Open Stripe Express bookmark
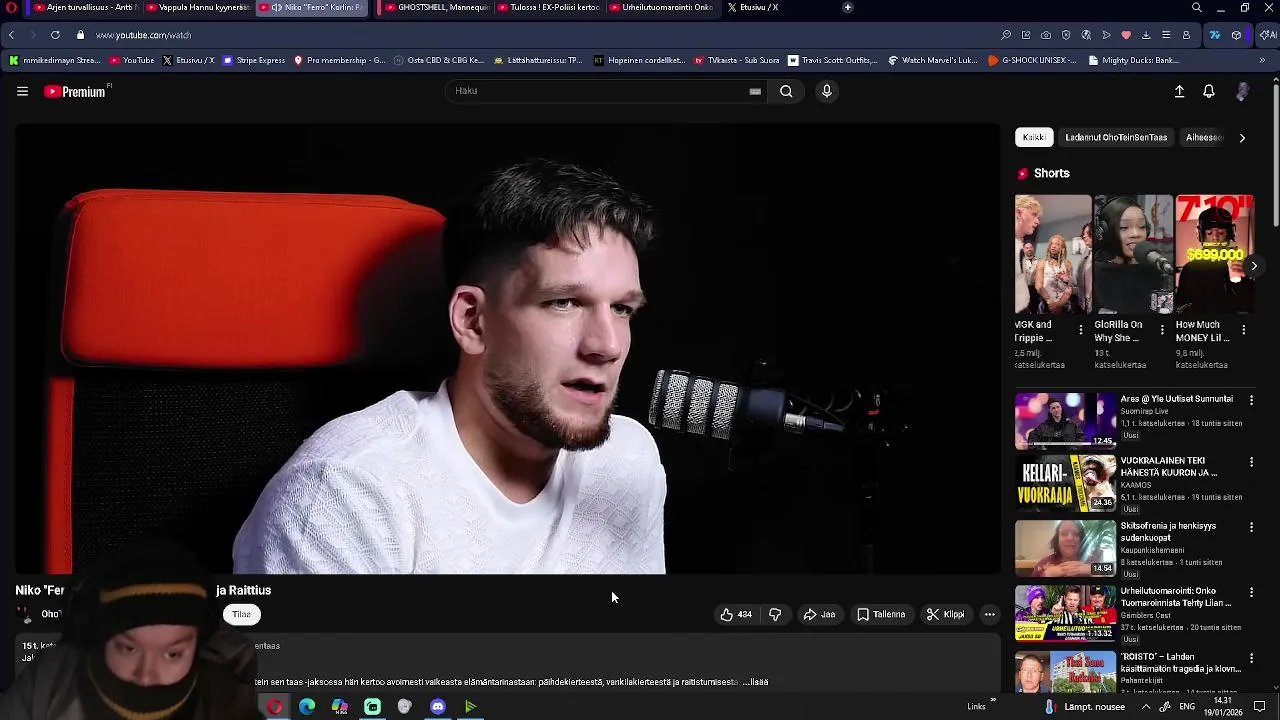This screenshot has width=1280, height=720. click(x=254, y=60)
